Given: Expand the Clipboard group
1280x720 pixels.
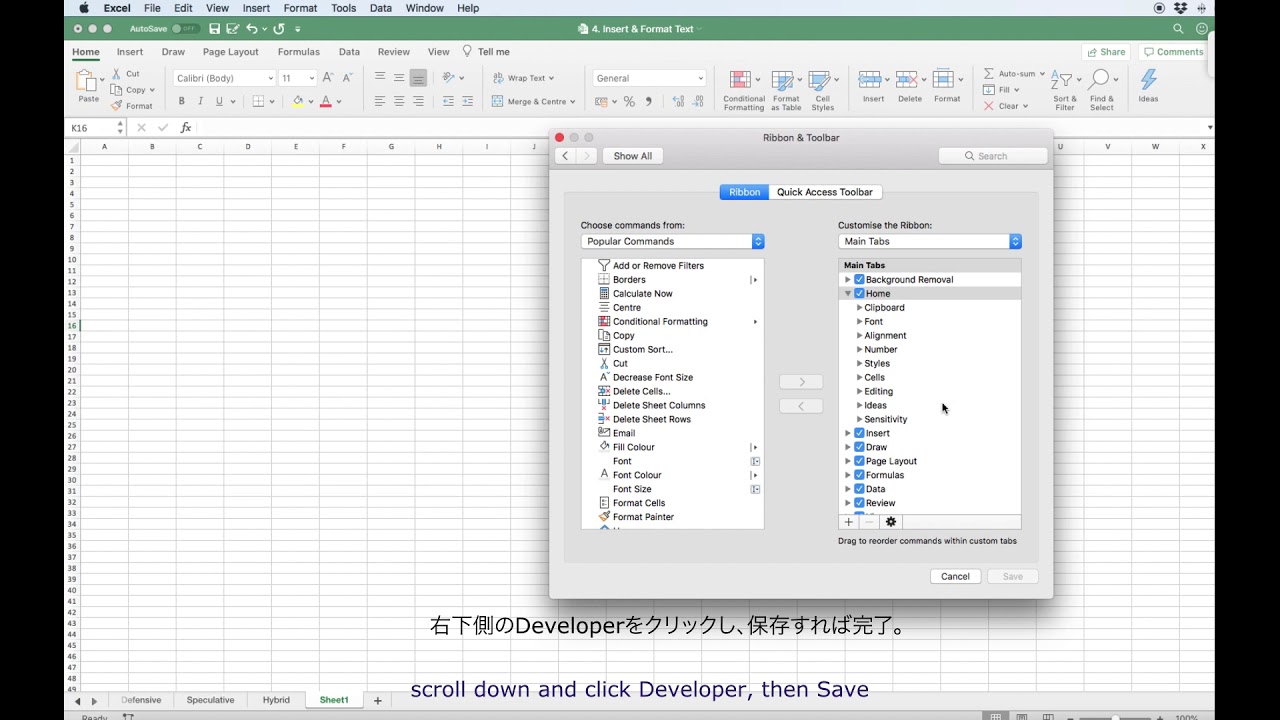Looking at the screenshot, I should tap(860, 308).
